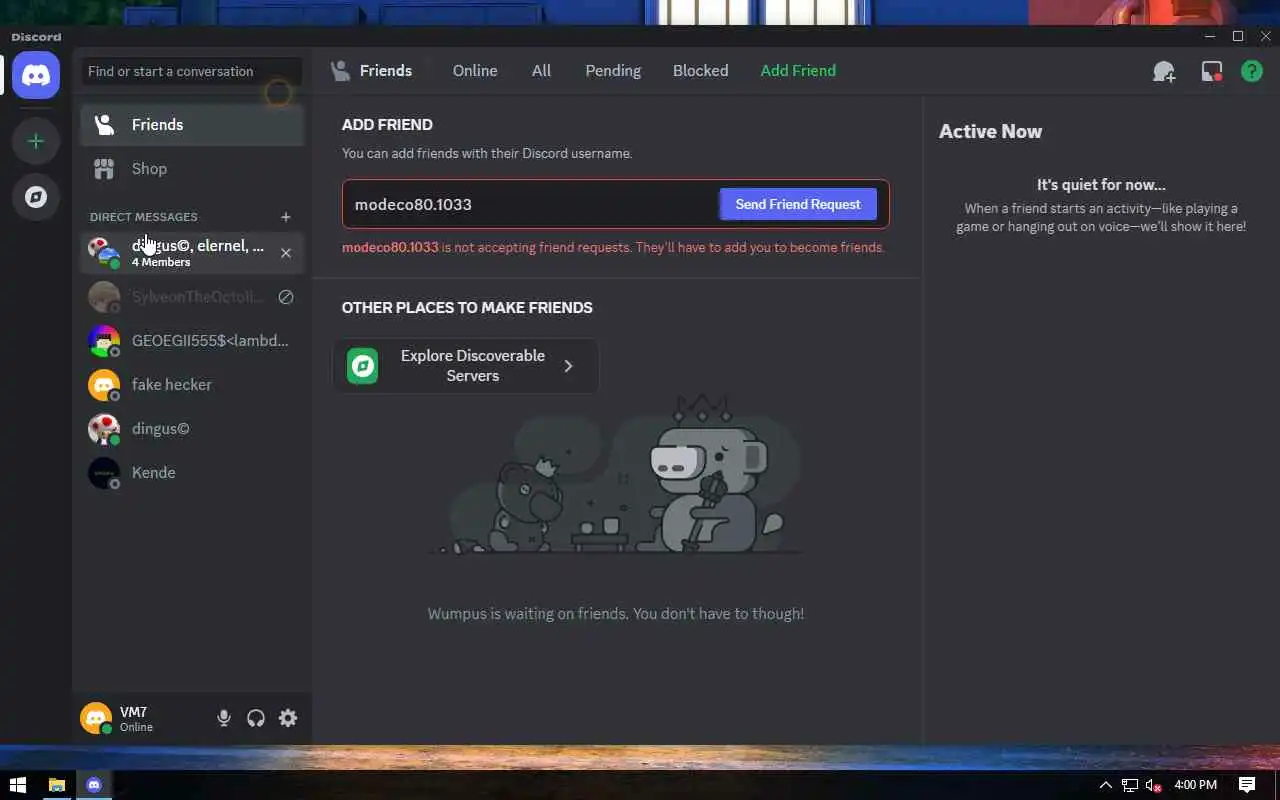Select Friends in the sidebar
The width and height of the screenshot is (1280, 800).
192,125
